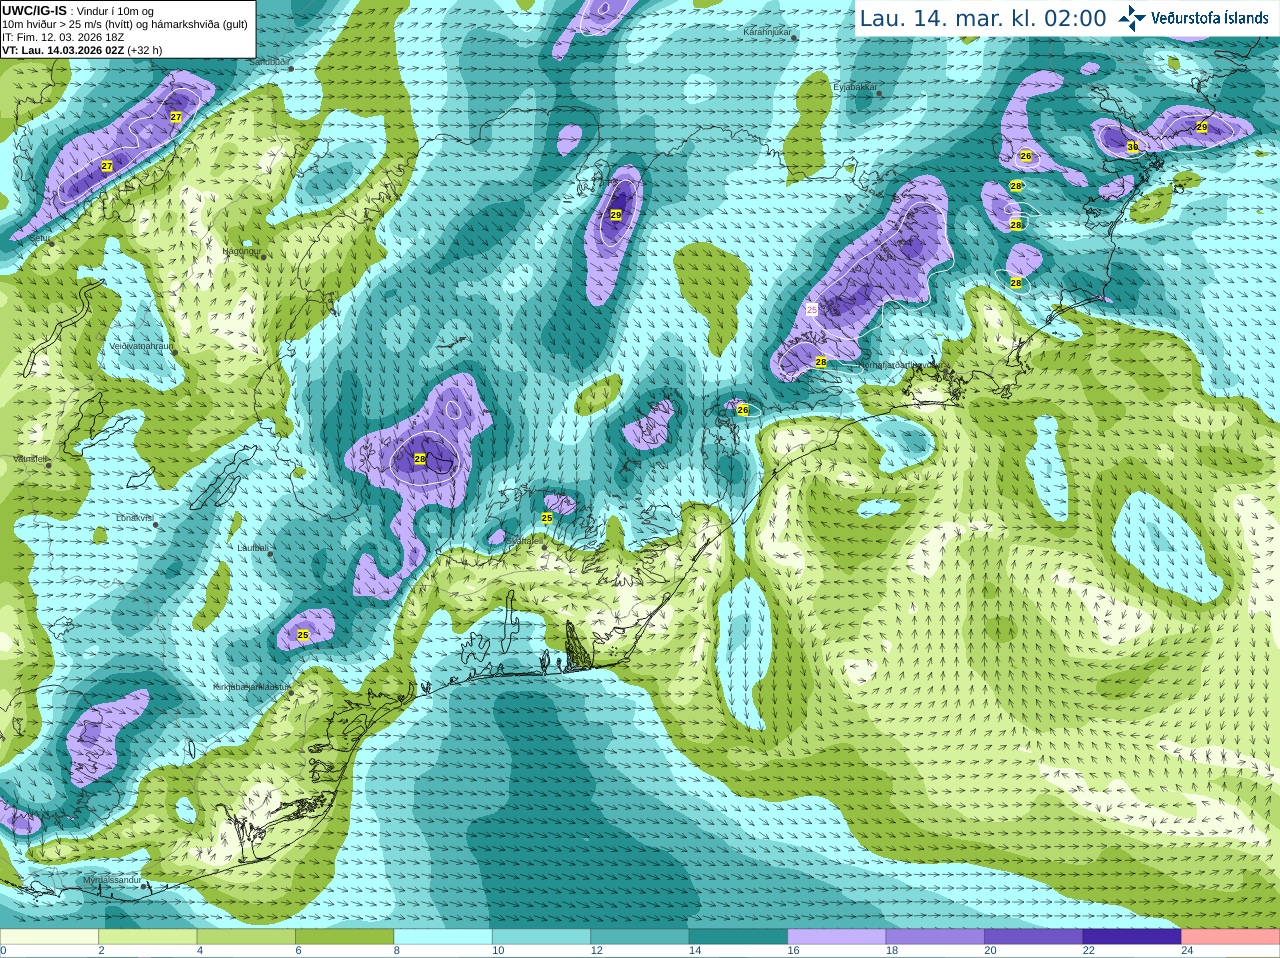Viewport: 1280px width, 958px height.
Task: Click the '10m hviður > 25 m/s' legend line
Action: [125, 24]
